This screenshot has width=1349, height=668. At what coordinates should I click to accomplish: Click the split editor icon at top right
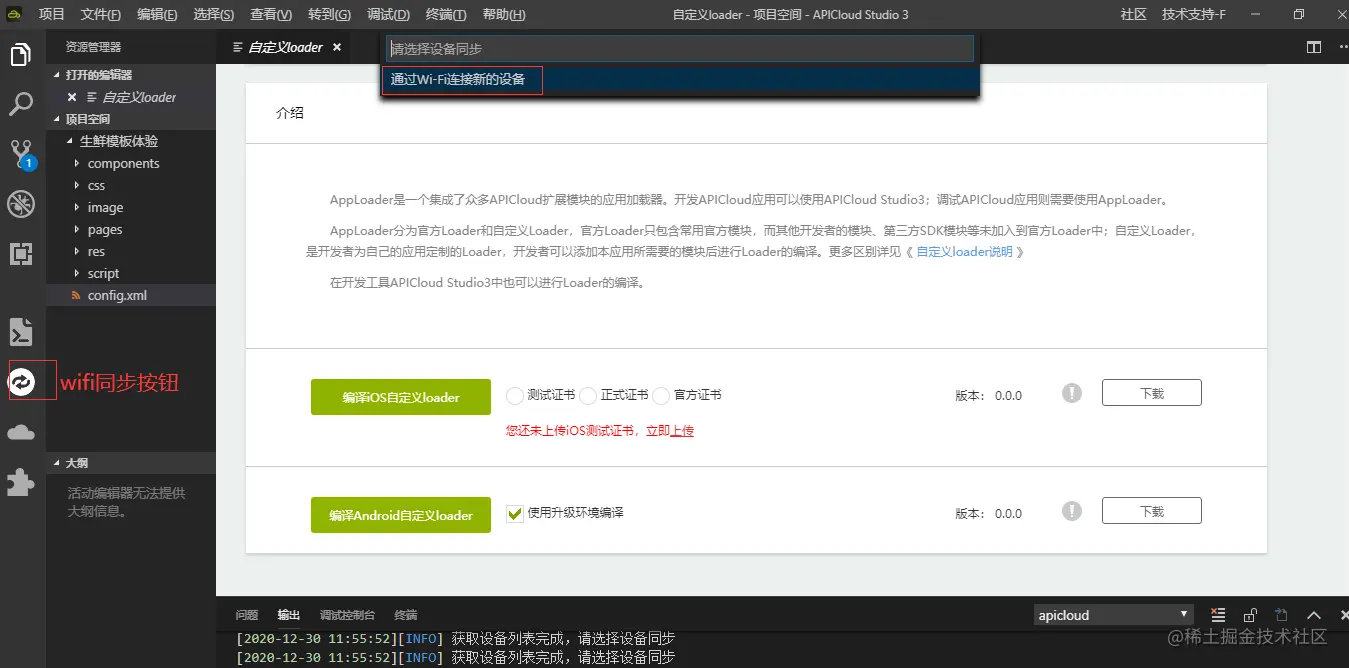1313,47
